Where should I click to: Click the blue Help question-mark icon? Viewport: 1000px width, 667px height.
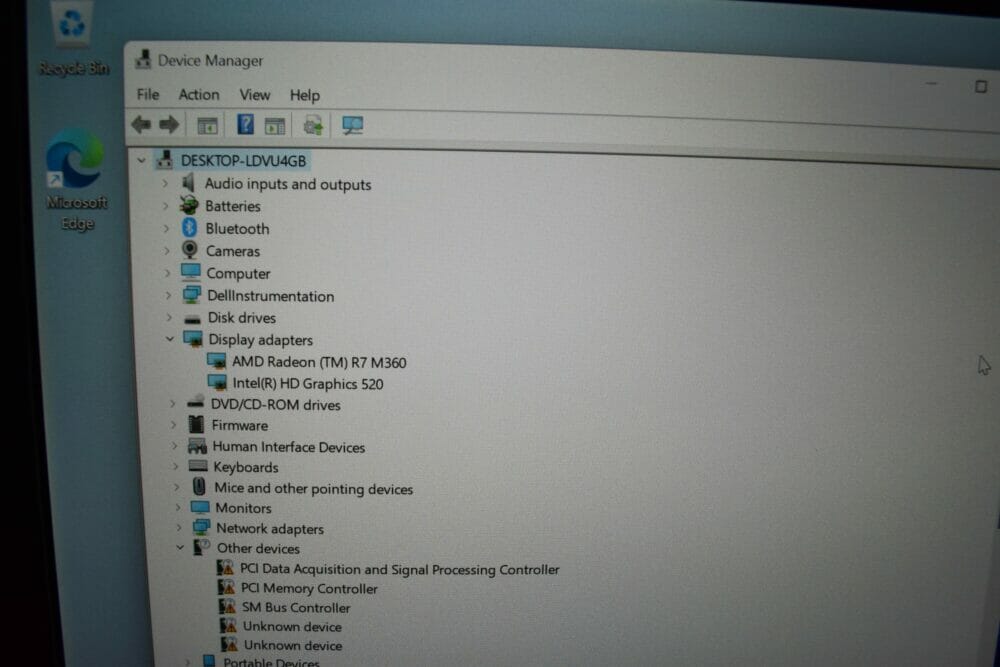click(x=245, y=124)
